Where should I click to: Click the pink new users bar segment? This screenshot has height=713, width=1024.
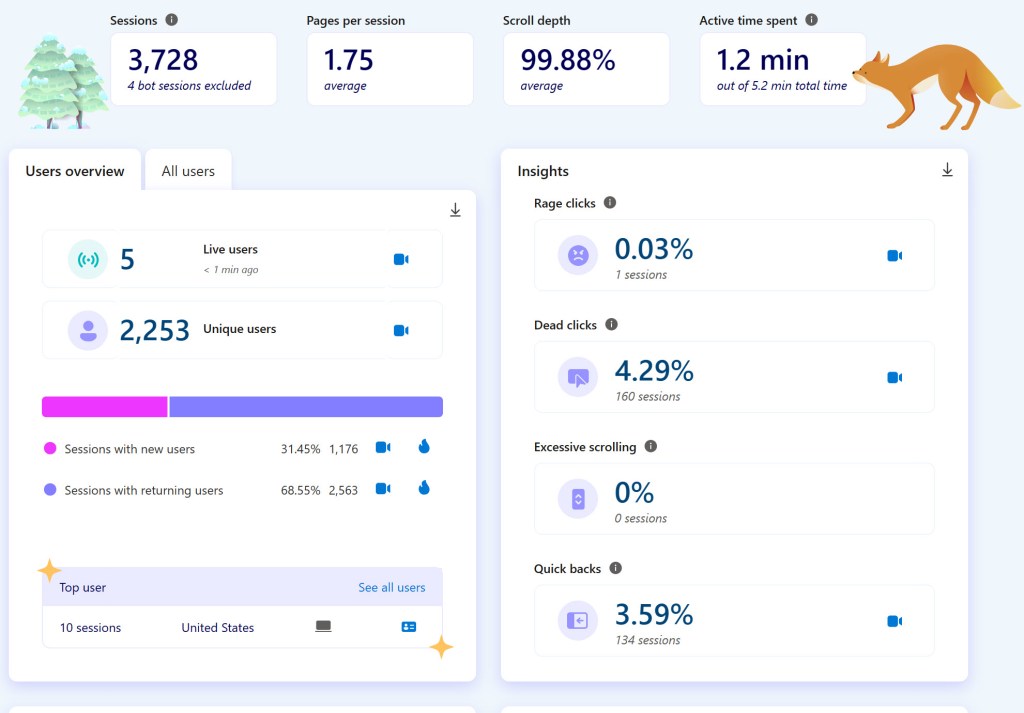104,407
